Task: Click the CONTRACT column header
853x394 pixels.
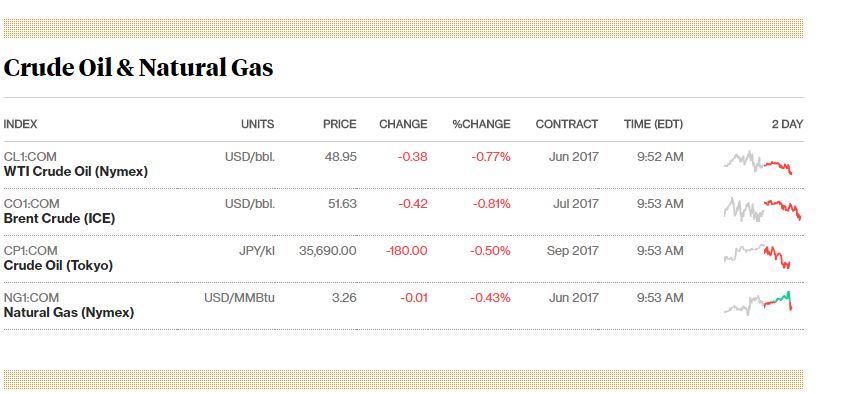Action: click(567, 124)
